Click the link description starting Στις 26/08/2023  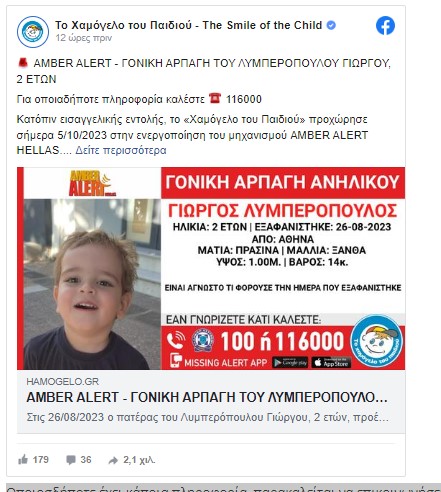click(207, 417)
